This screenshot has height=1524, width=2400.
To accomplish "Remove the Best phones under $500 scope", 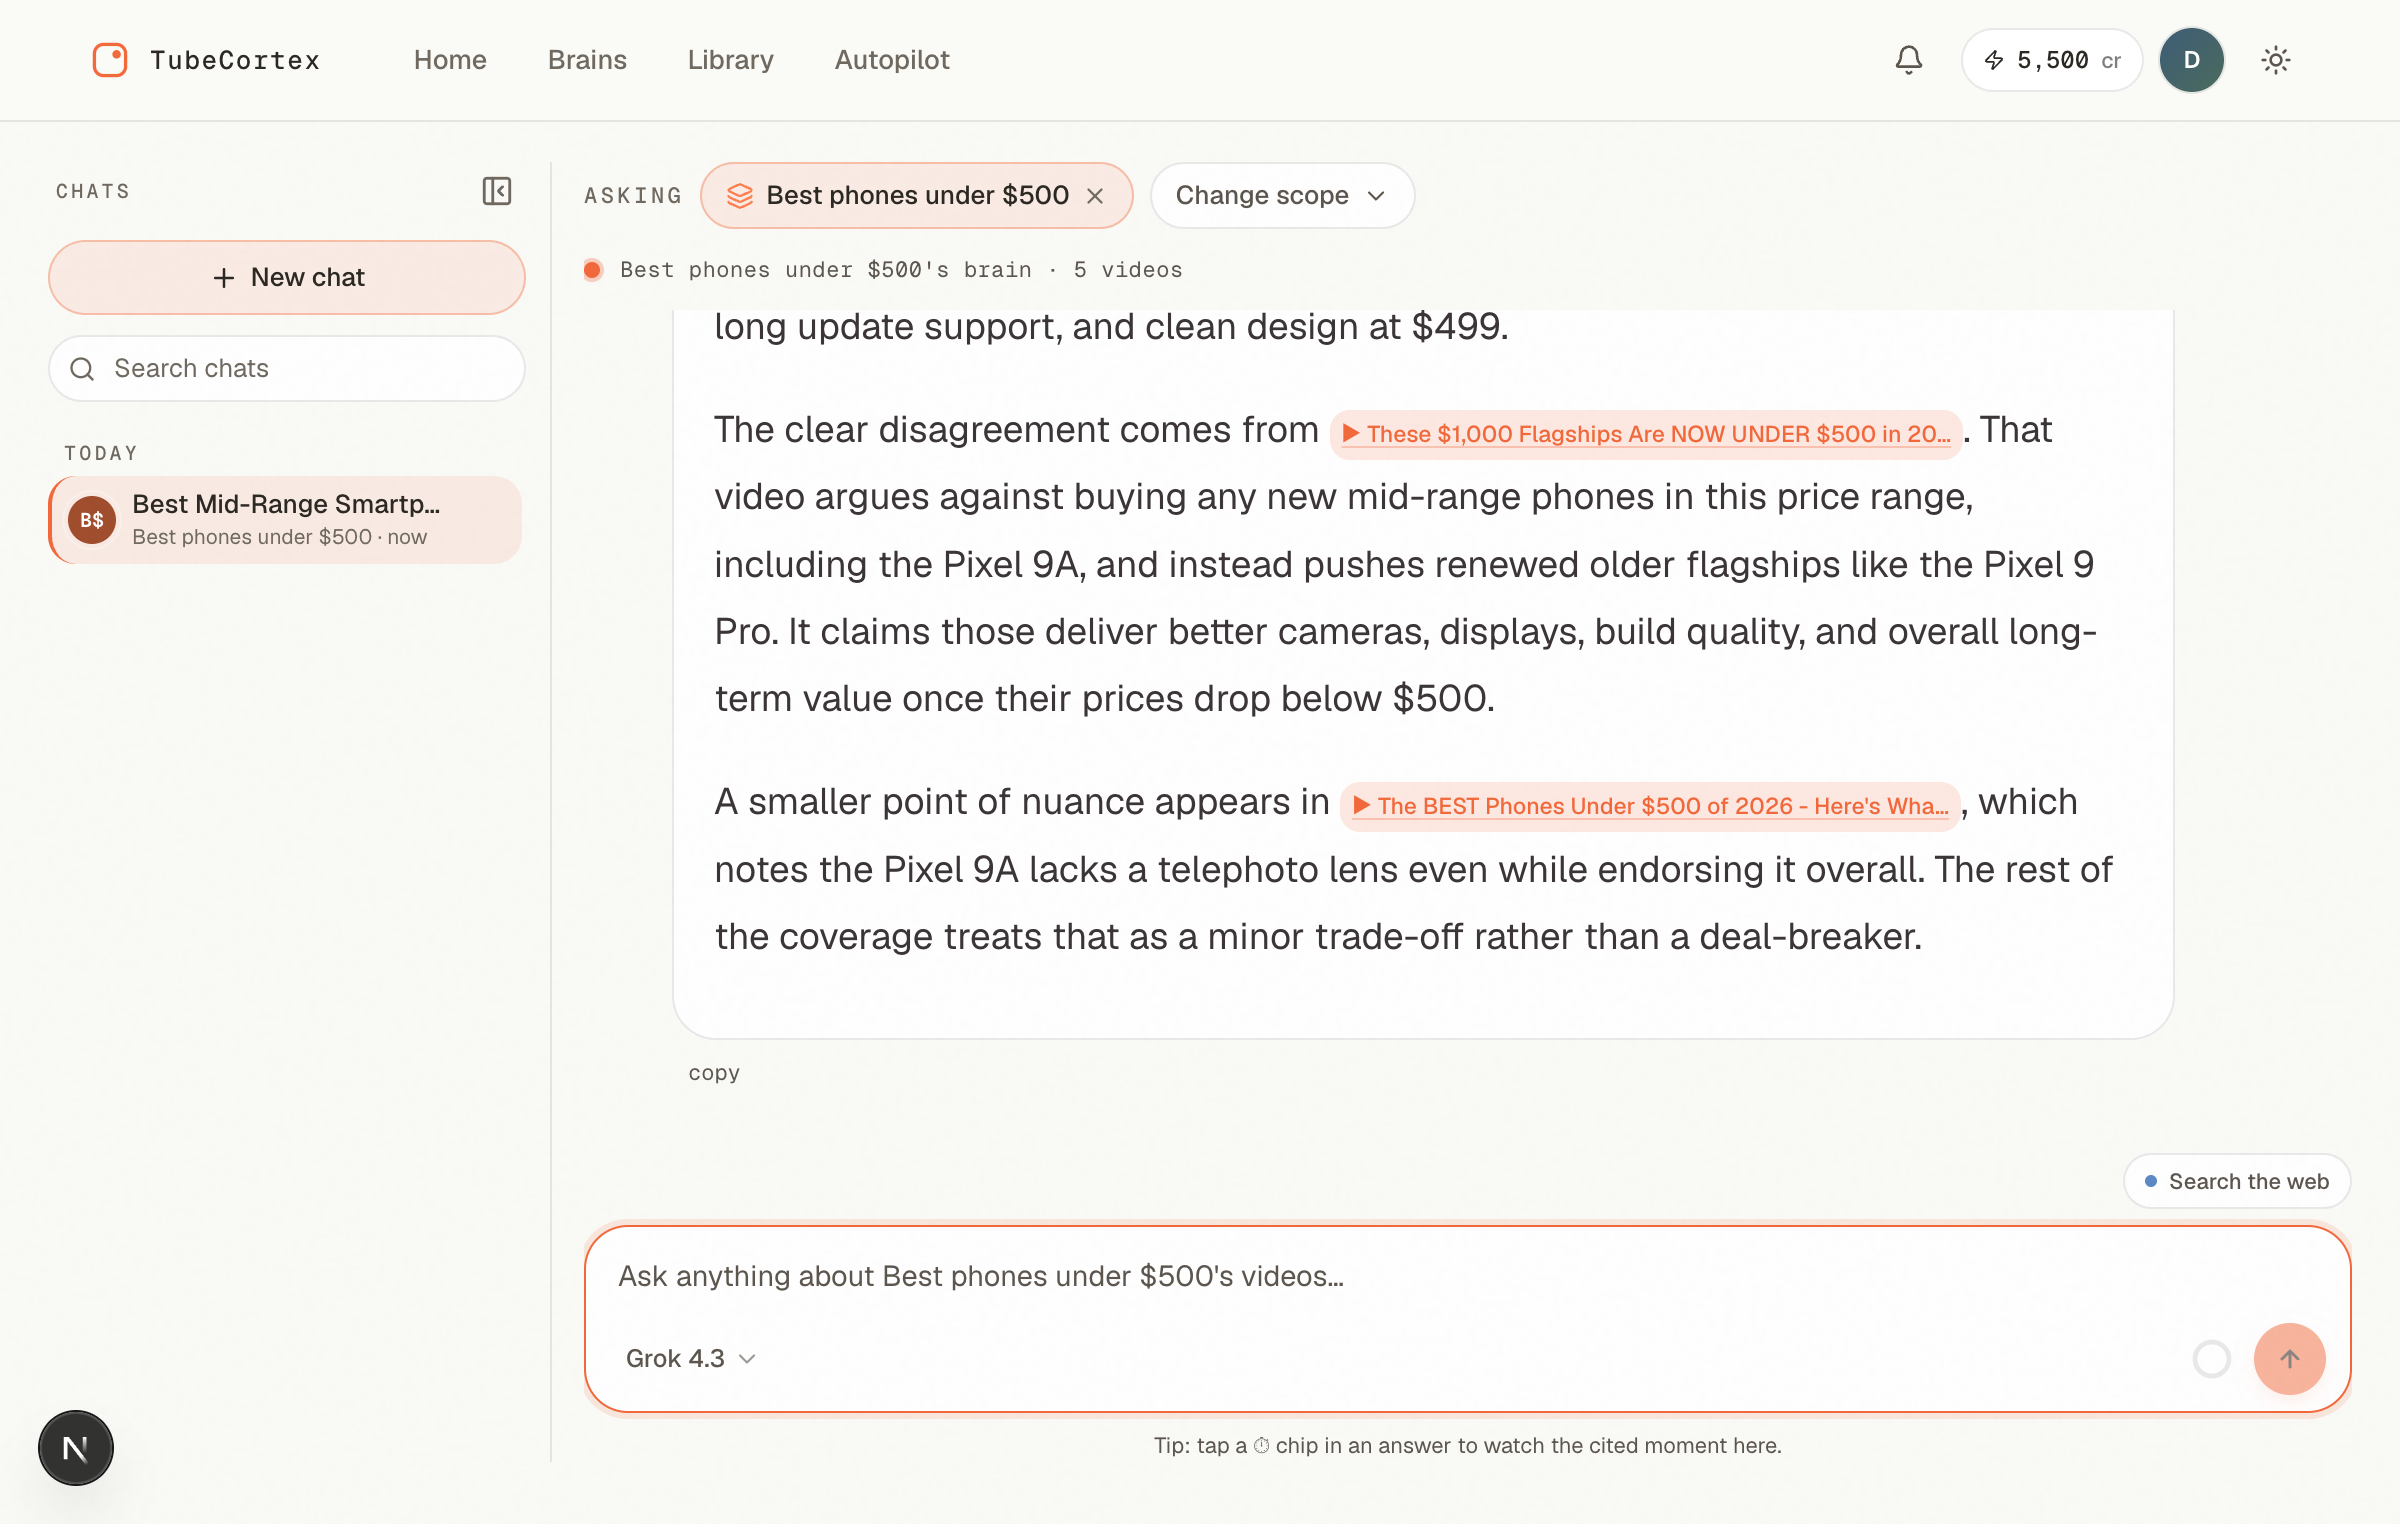I will (1095, 196).
